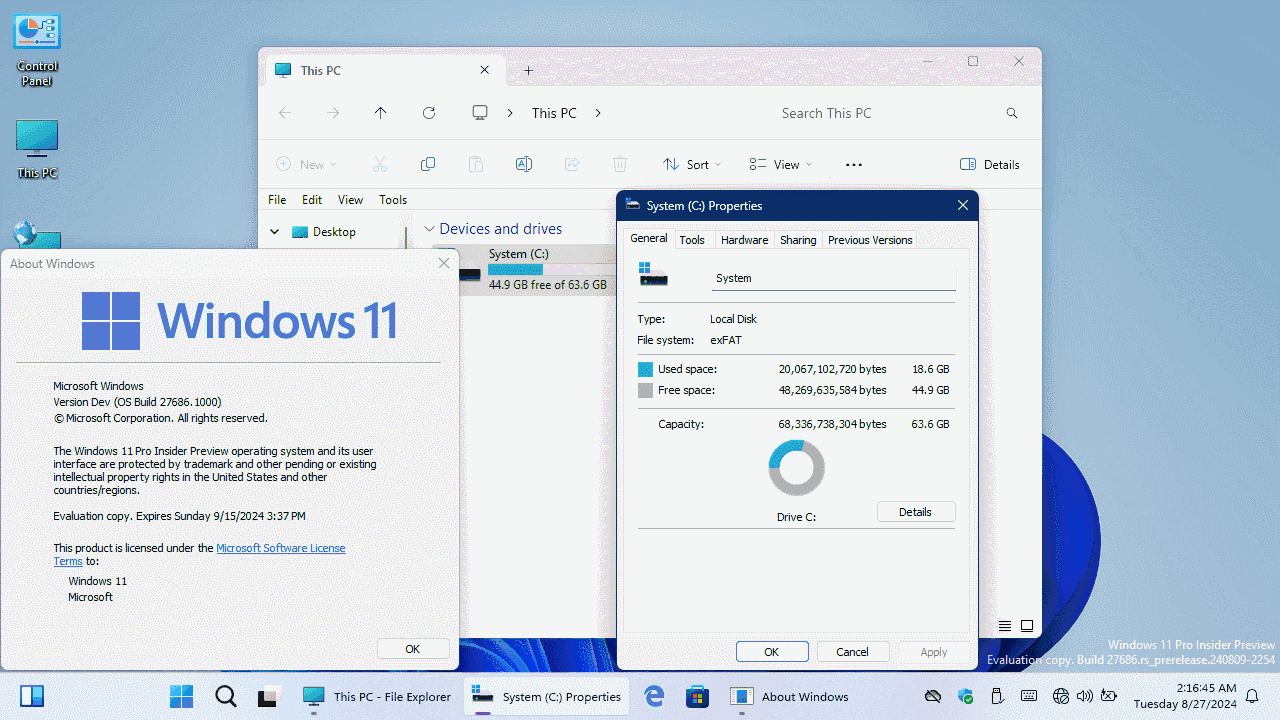Viewport: 1280px width, 720px height.
Task: Open the See more ellipsis menu in Explorer
Action: [x=854, y=165]
